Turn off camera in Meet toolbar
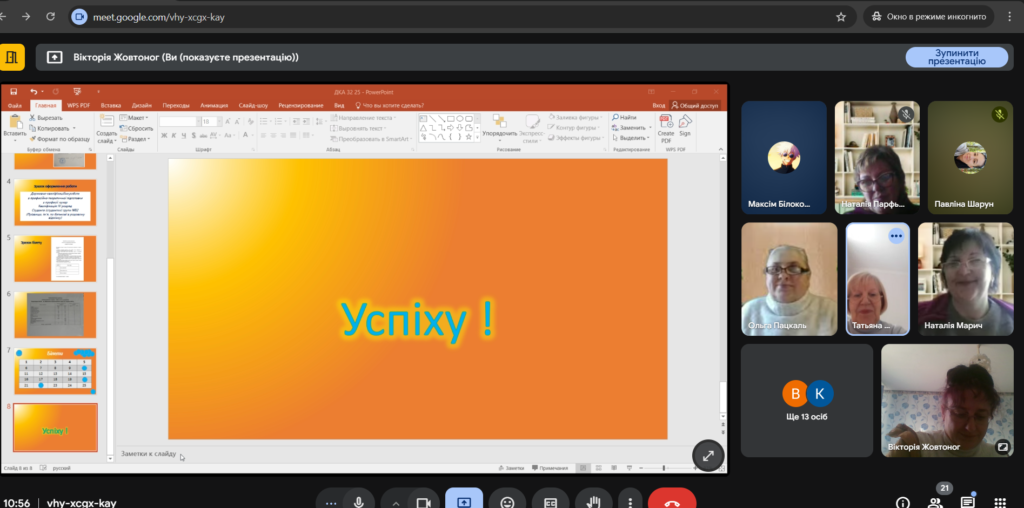 pyautogui.click(x=424, y=500)
